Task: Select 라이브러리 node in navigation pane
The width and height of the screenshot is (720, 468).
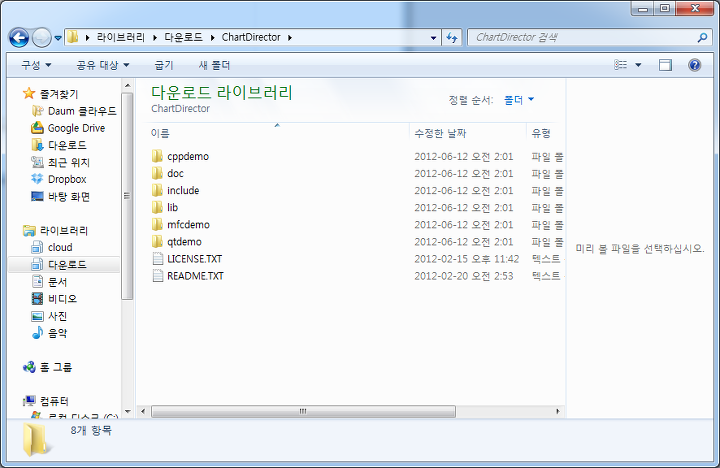Action: (55, 231)
